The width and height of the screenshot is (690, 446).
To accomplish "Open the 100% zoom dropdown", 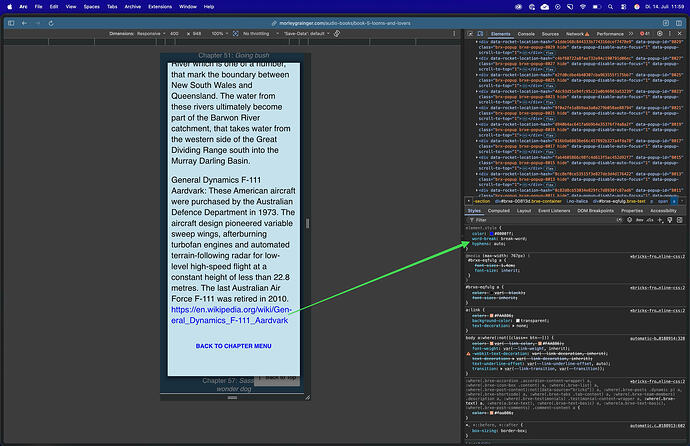I will click(220, 33).
